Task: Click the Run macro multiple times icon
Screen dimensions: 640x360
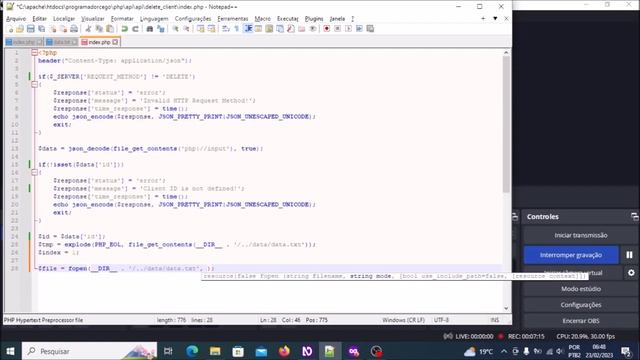Action: (x=359, y=29)
